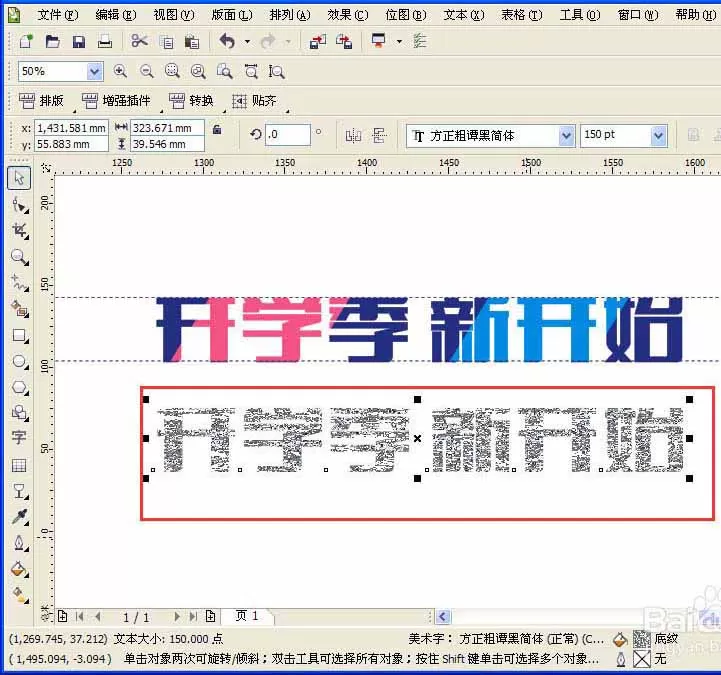Select the Text tool 字
This screenshot has height=675, width=721.
pyautogui.click(x=19, y=437)
